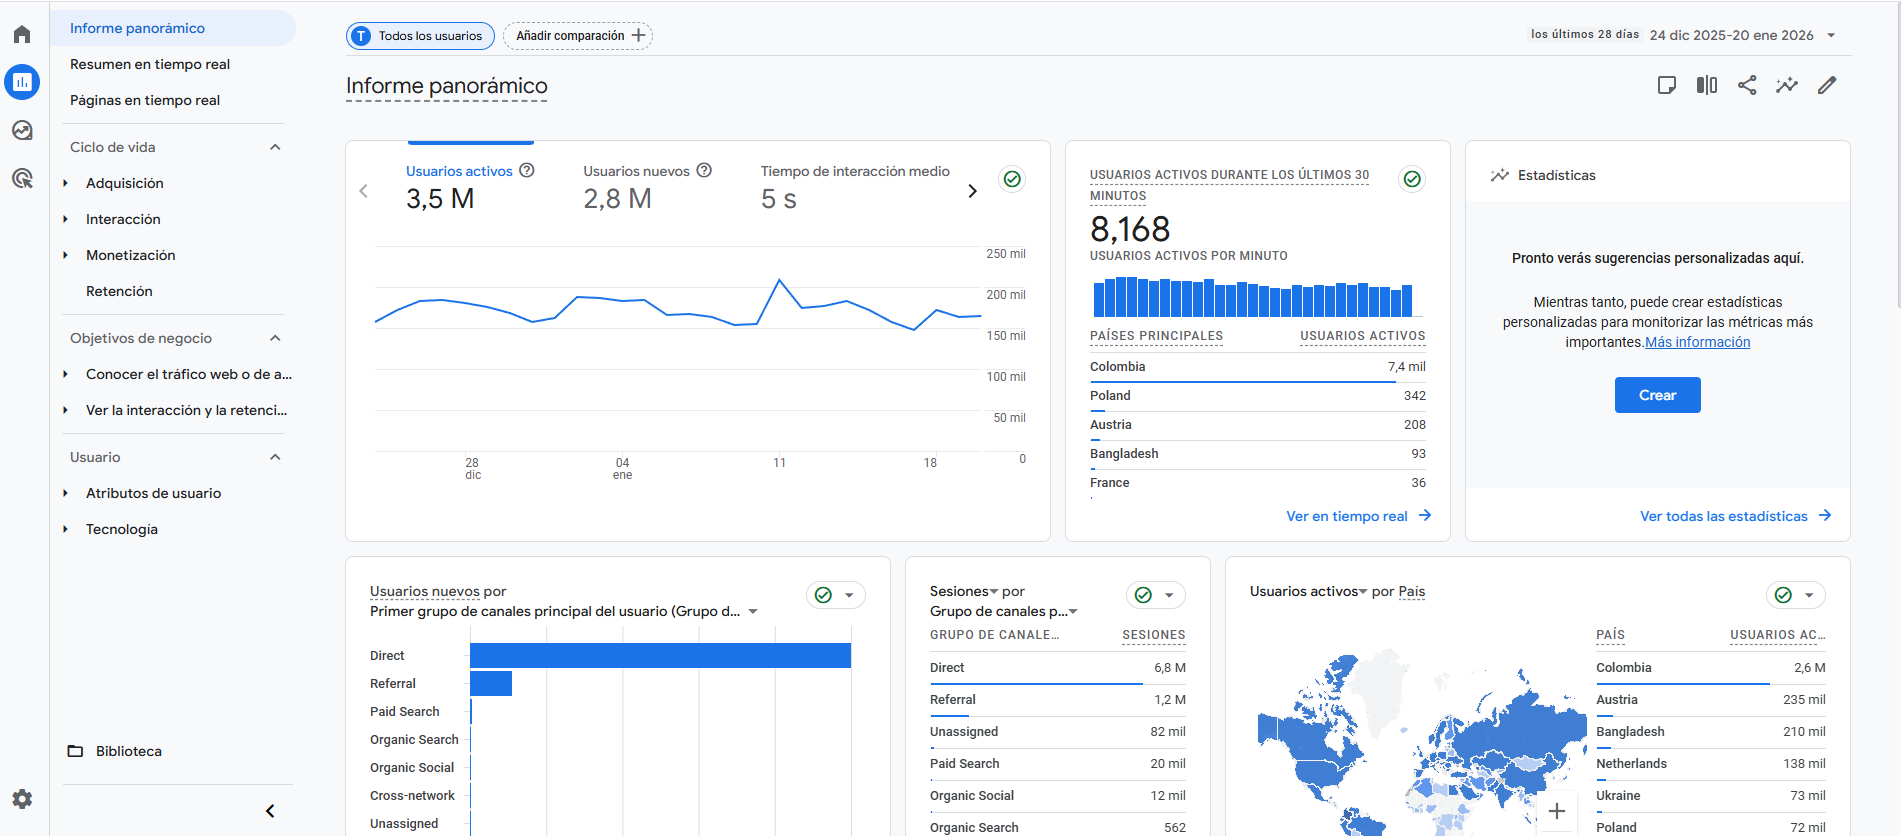Click the share report icon

pos(1747,86)
